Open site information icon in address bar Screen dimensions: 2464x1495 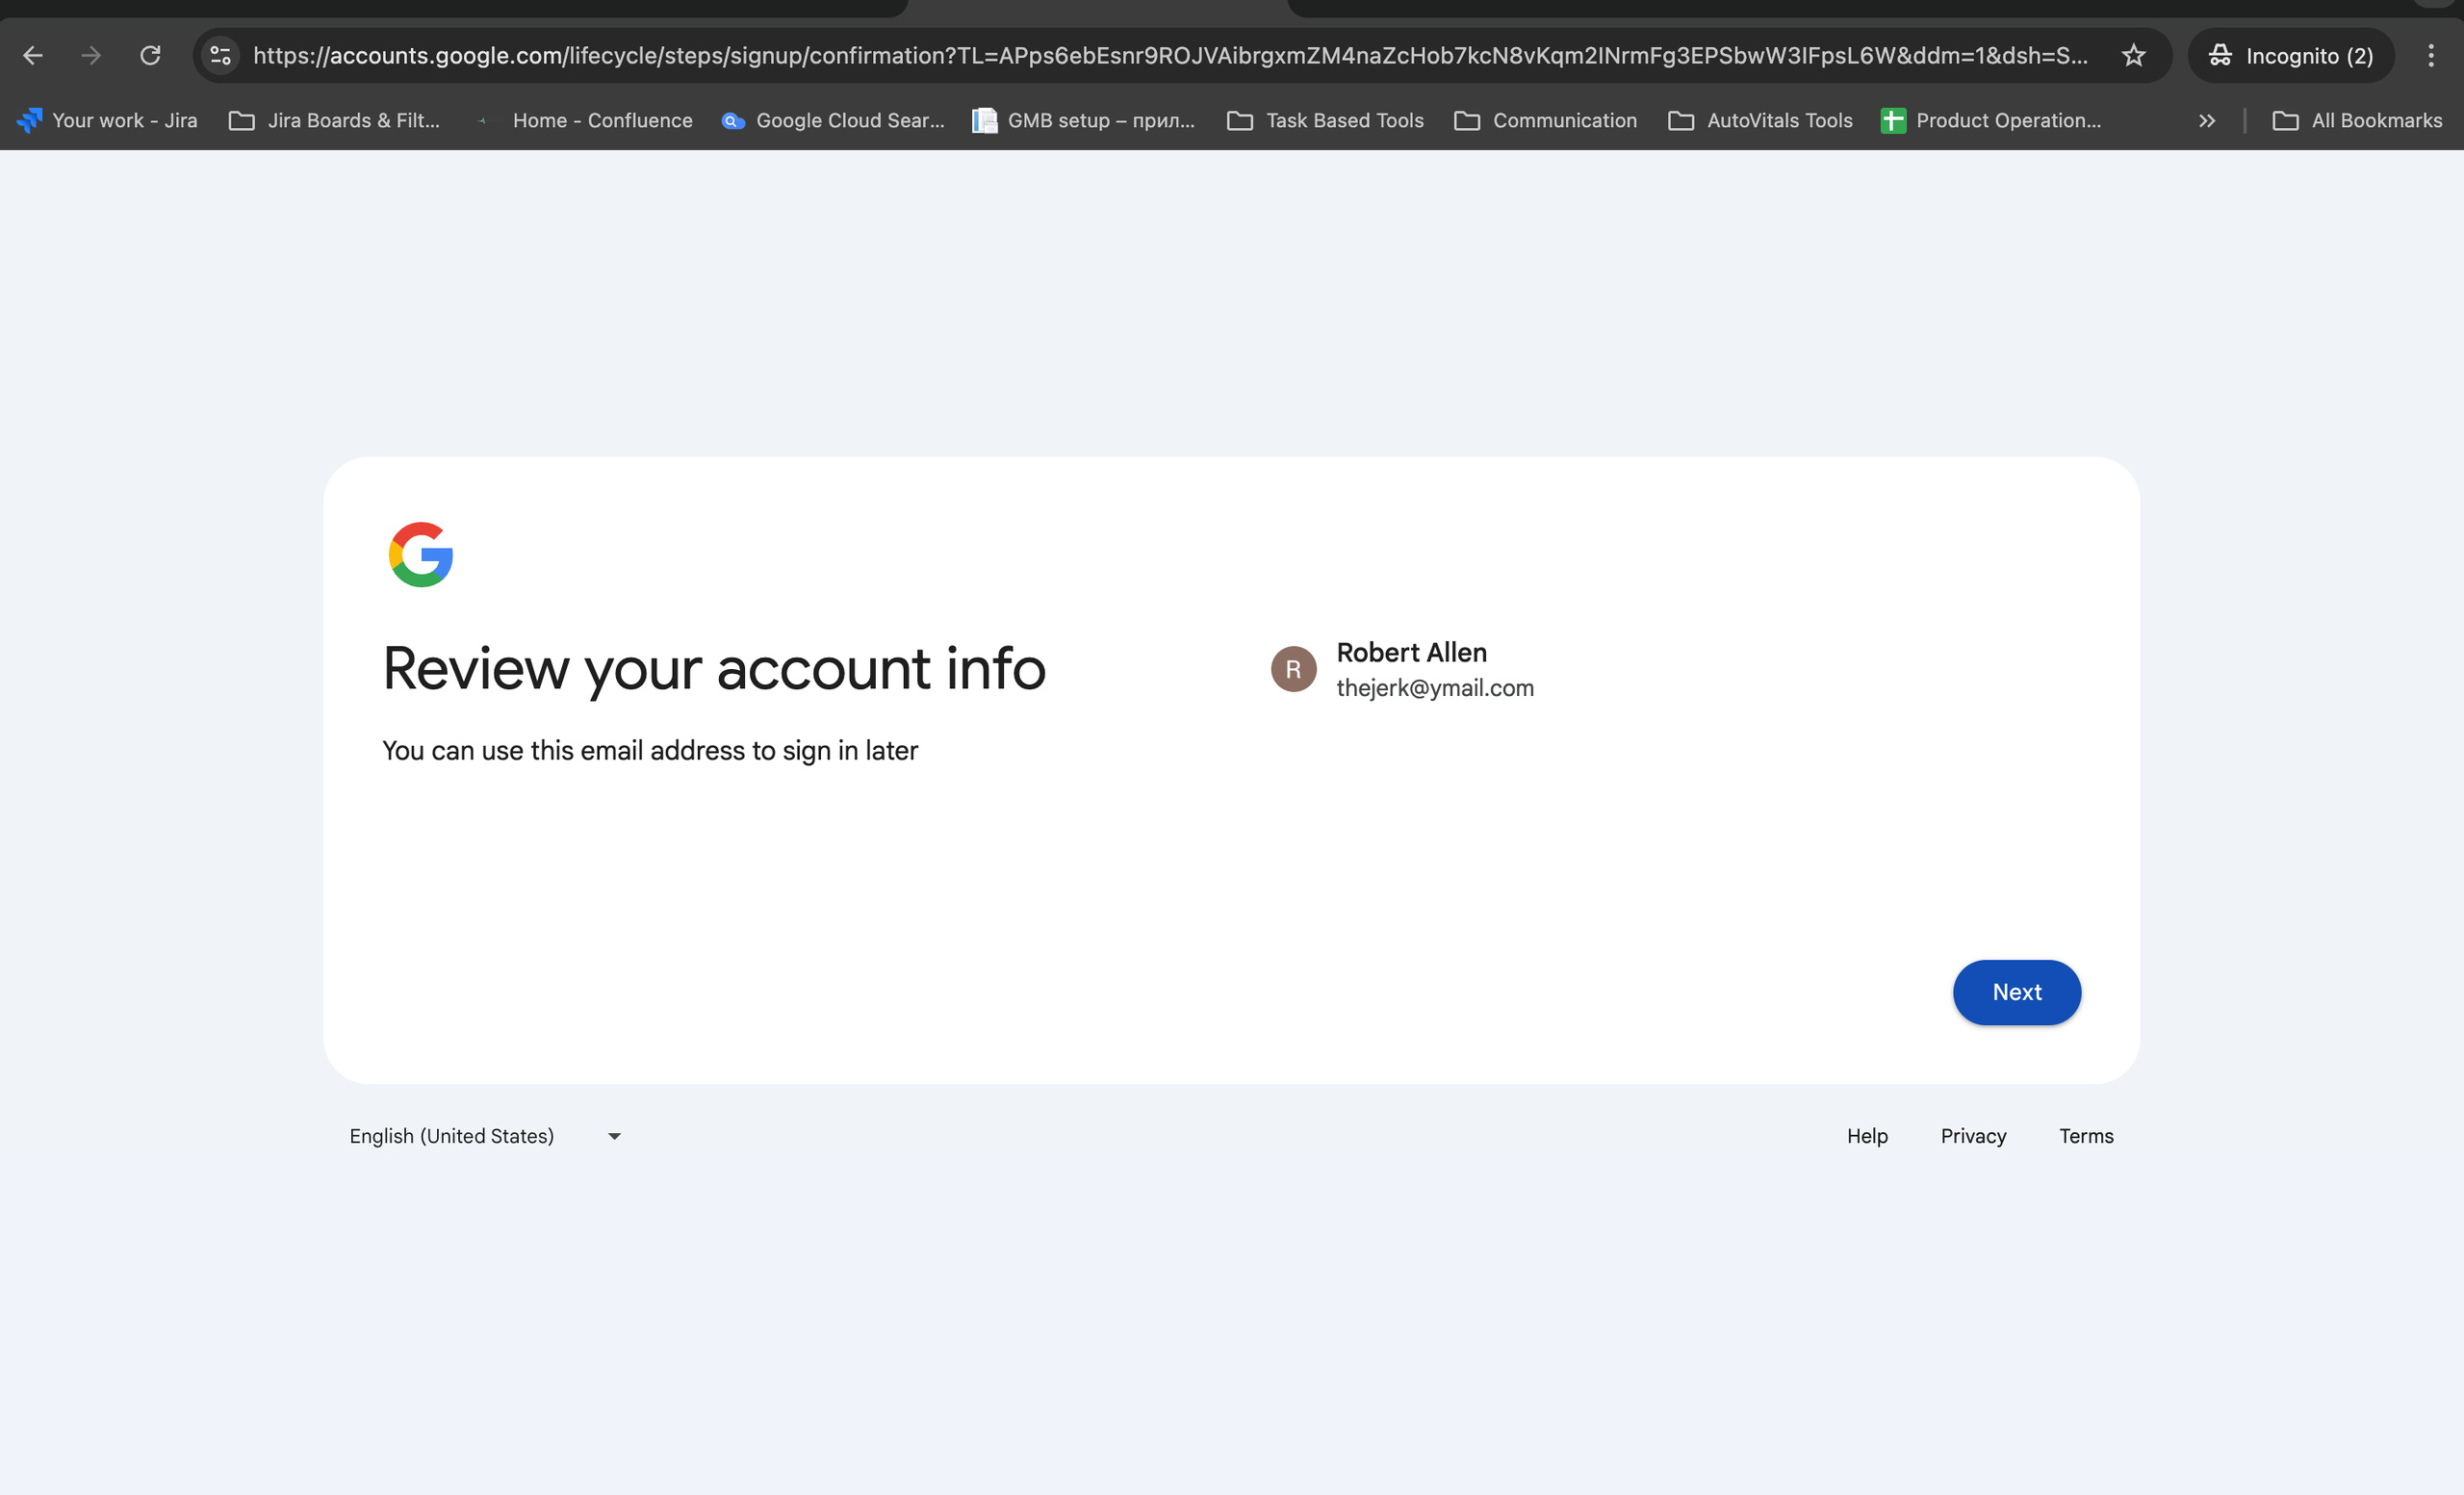(221, 56)
